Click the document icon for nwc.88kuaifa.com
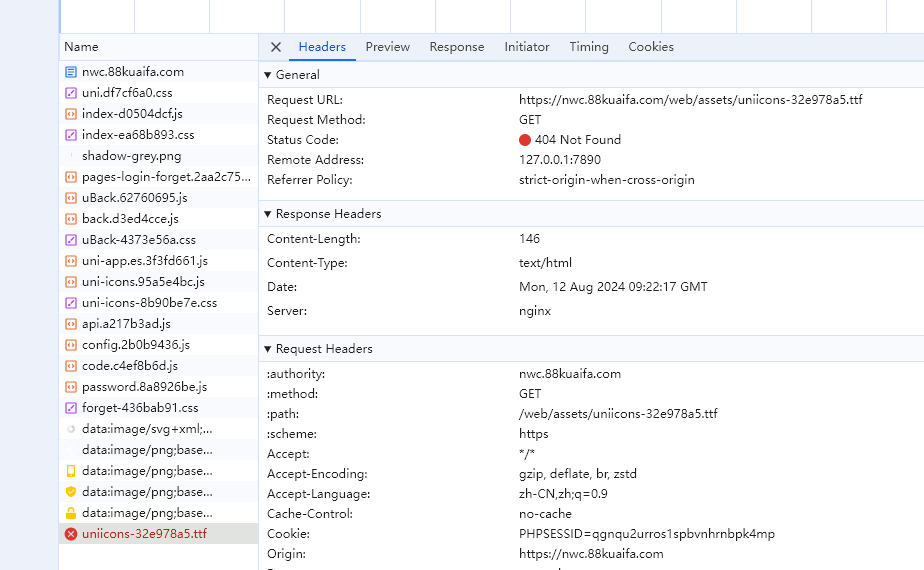Viewport: 924px width, 570px height. (x=71, y=72)
